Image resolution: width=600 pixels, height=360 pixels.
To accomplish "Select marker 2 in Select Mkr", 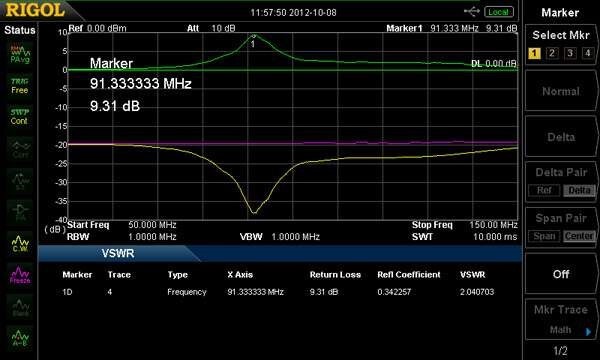I will click(x=552, y=53).
